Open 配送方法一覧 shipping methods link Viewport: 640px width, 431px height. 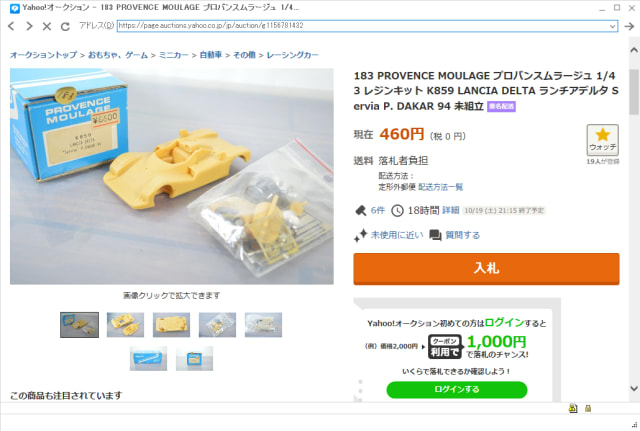coord(440,187)
